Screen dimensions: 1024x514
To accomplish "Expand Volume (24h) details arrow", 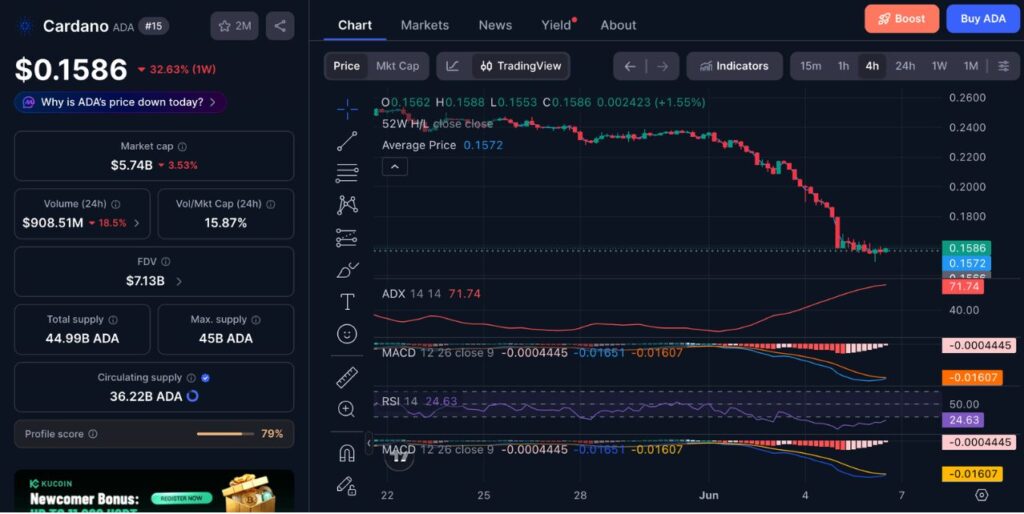I will 136,223.
